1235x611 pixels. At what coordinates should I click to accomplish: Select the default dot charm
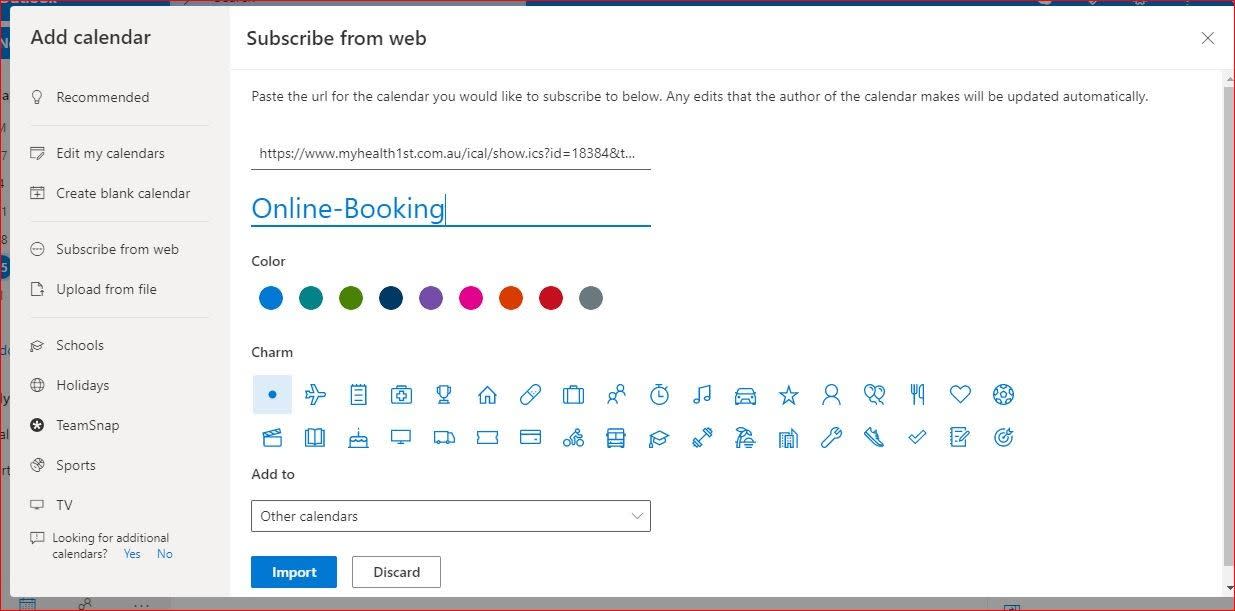272,395
